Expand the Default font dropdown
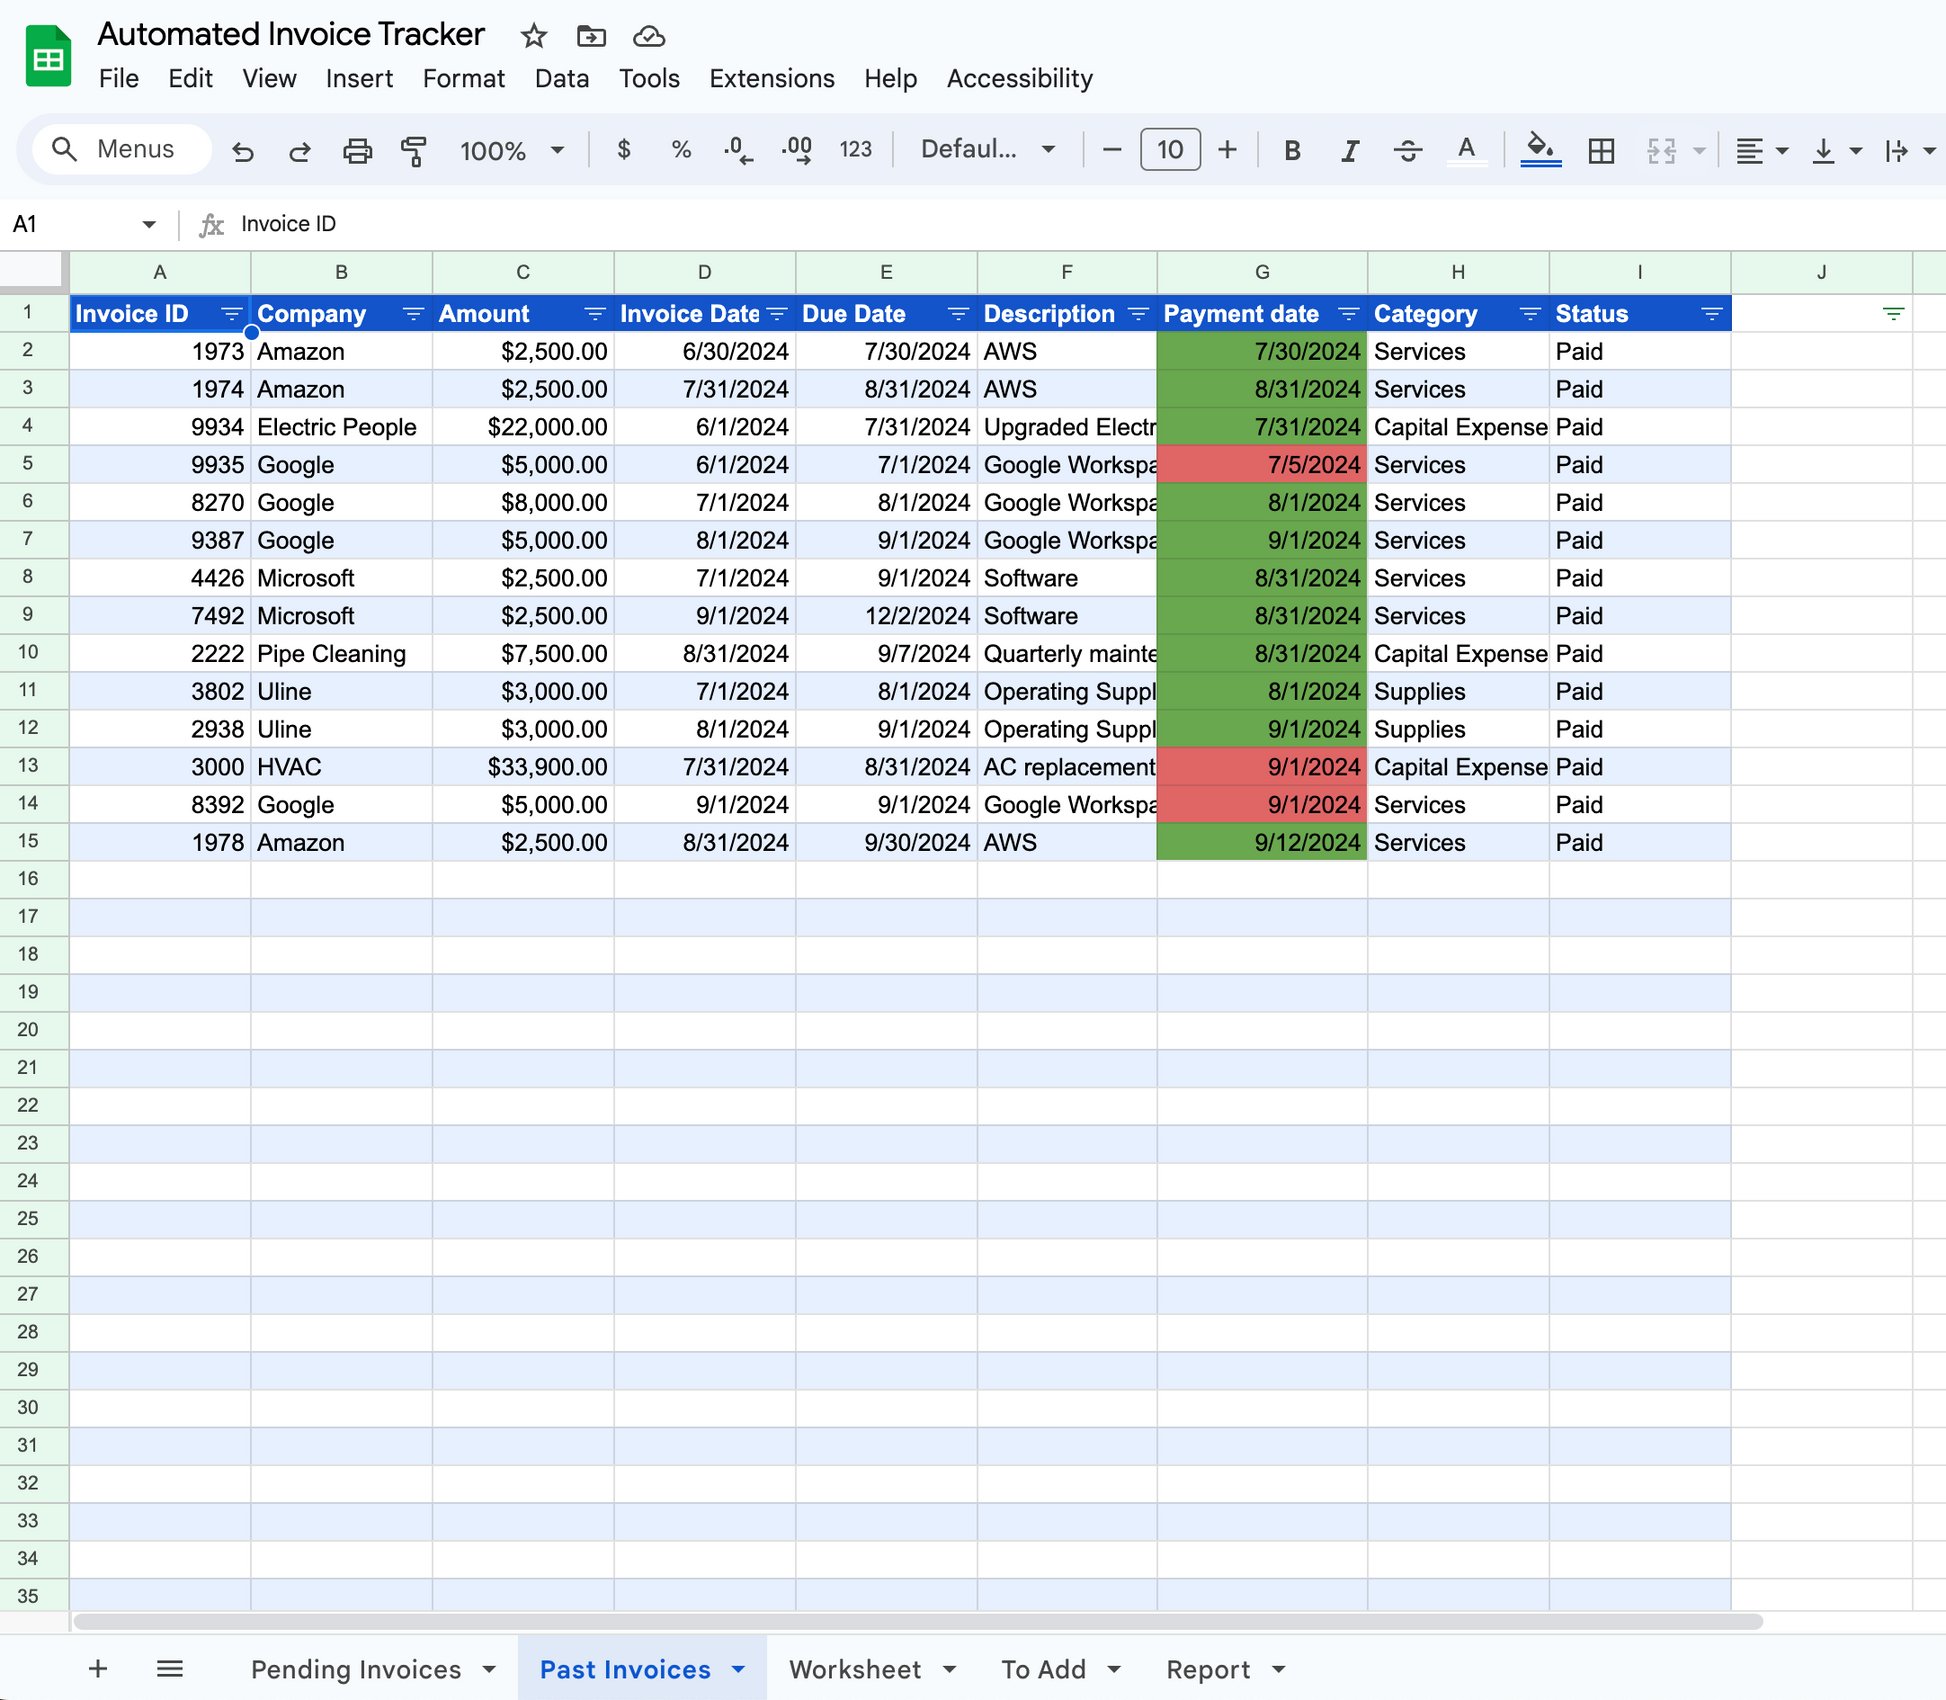1946x1700 pixels. click(x=987, y=150)
